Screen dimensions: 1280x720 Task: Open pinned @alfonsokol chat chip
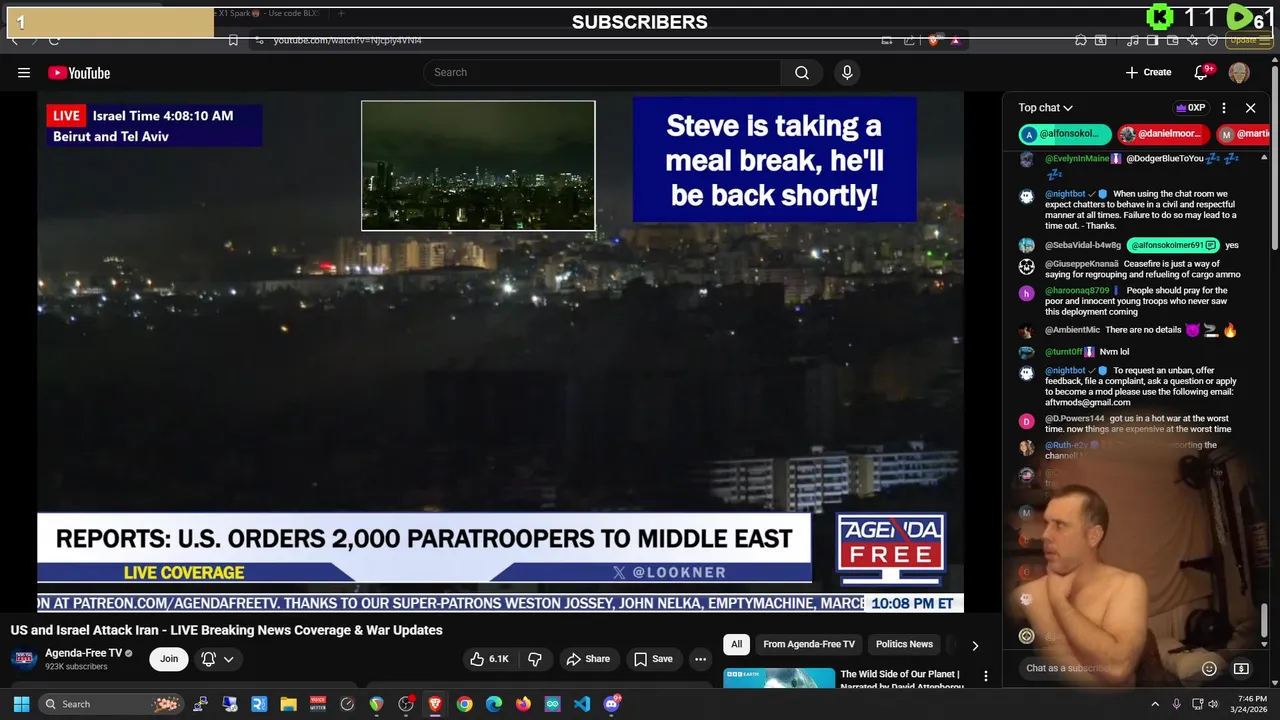(1065, 134)
